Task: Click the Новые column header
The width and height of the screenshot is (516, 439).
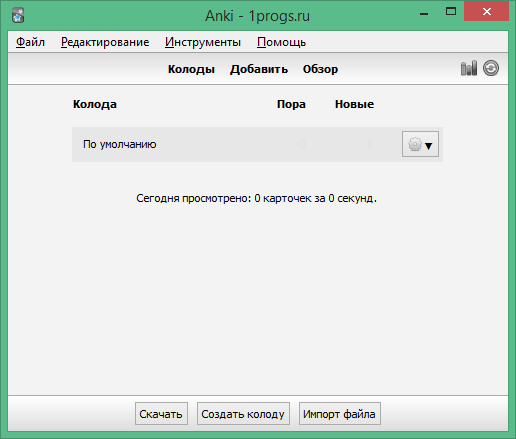Action: (354, 104)
